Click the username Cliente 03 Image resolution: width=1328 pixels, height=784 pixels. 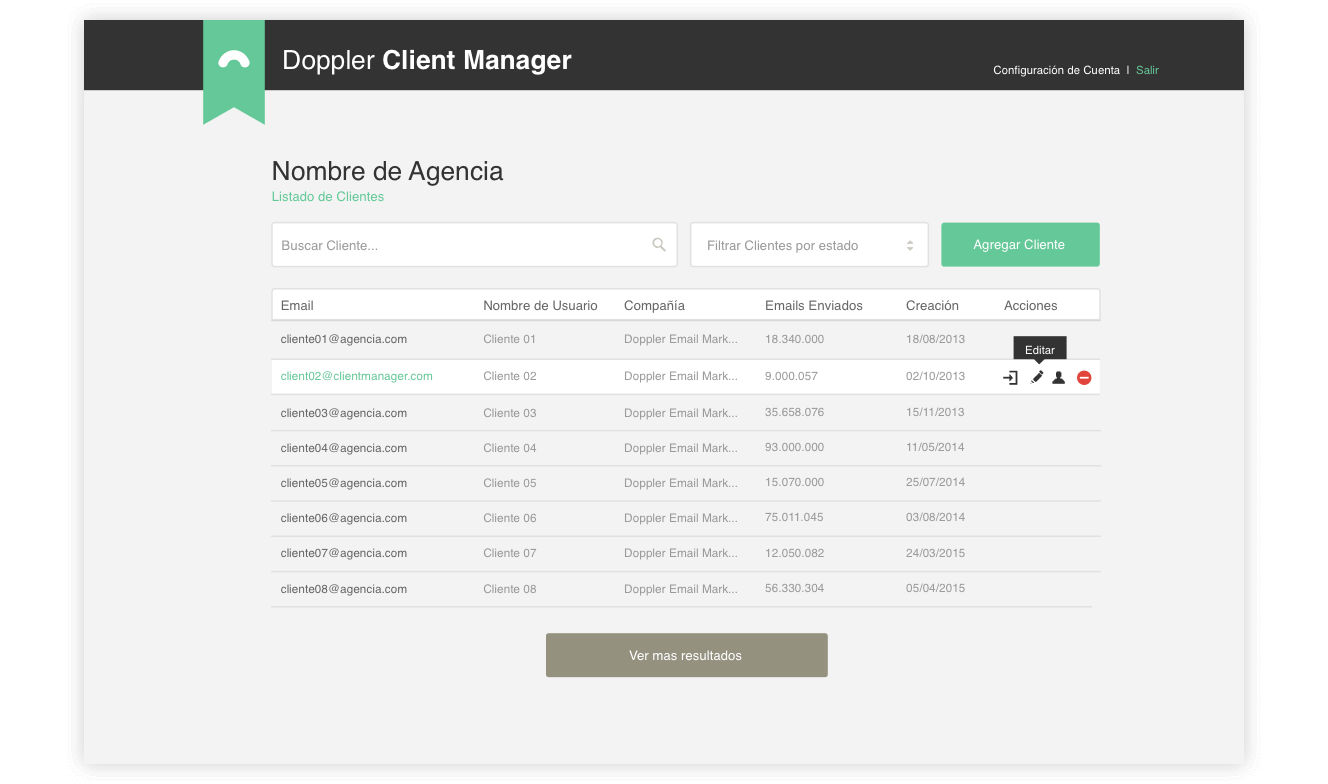pyautogui.click(x=510, y=413)
